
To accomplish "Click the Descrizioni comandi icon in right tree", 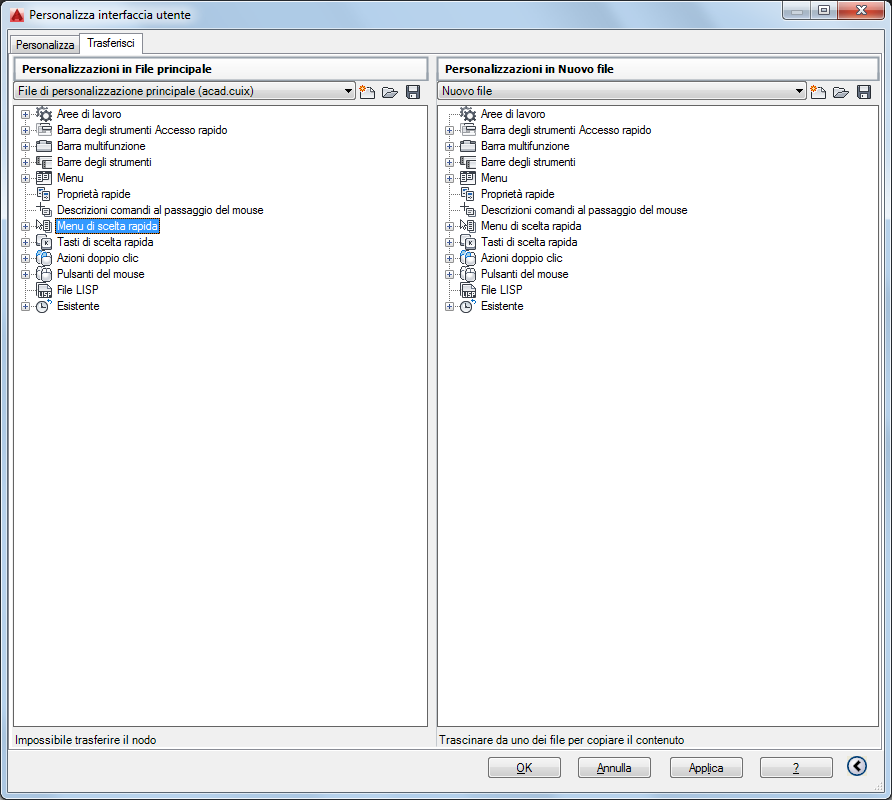I will click(468, 210).
